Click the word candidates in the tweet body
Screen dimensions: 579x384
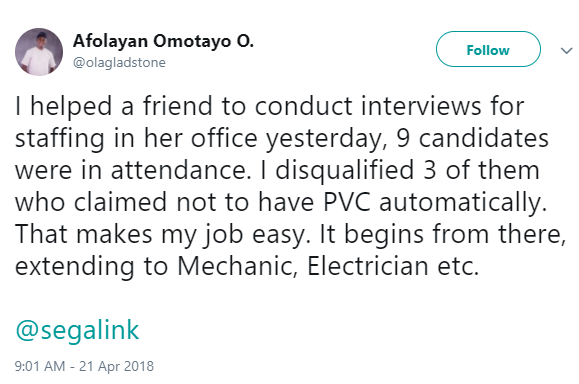click(484, 138)
